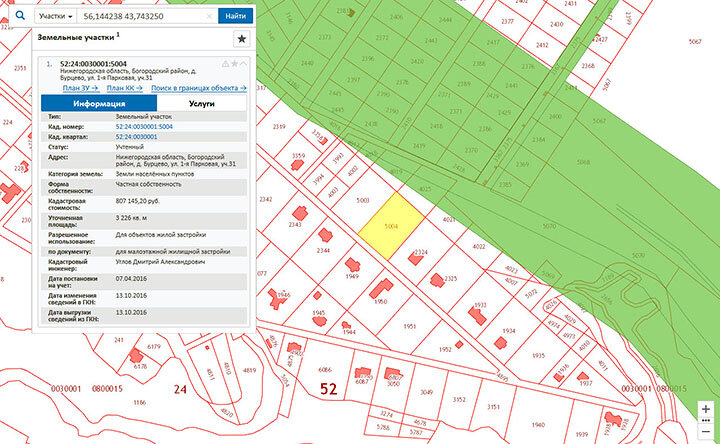Click Поиск в границах объекта link
This screenshot has width=720, height=444.
199,88
